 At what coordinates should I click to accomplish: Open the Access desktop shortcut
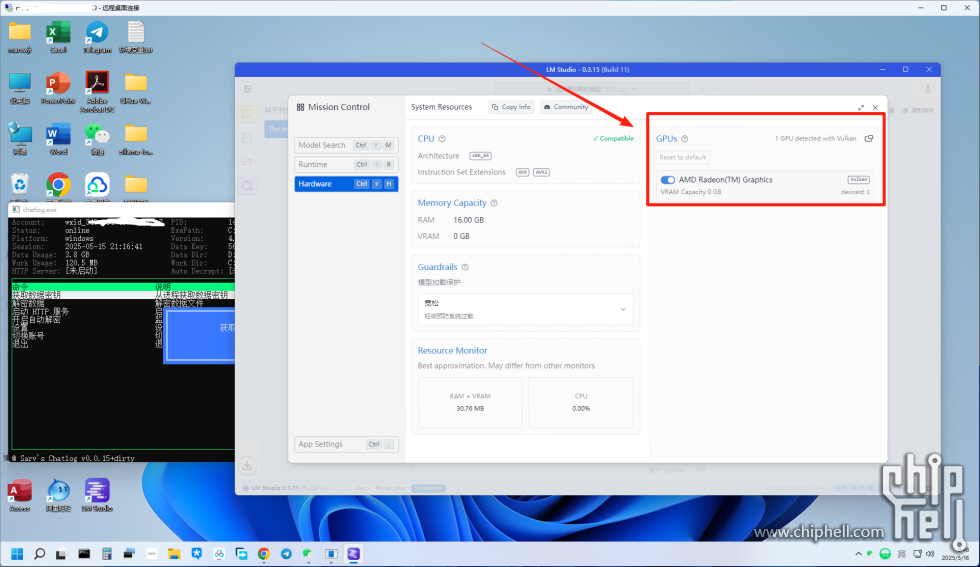point(19,496)
